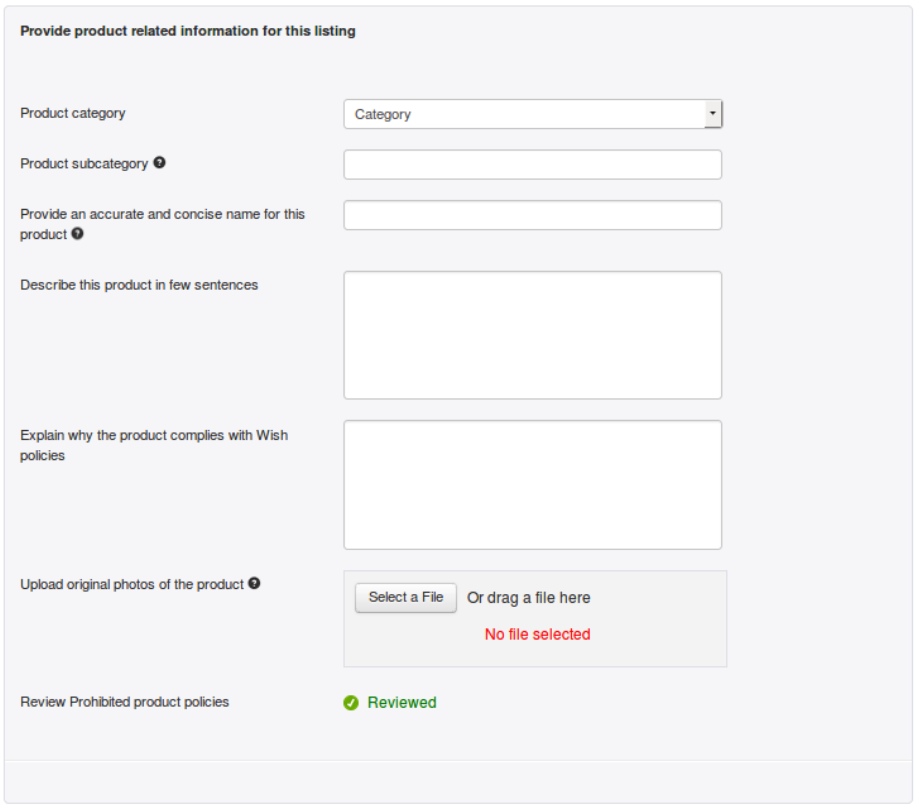
Task: Click the Product category label
Action: [x=71, y=113]
